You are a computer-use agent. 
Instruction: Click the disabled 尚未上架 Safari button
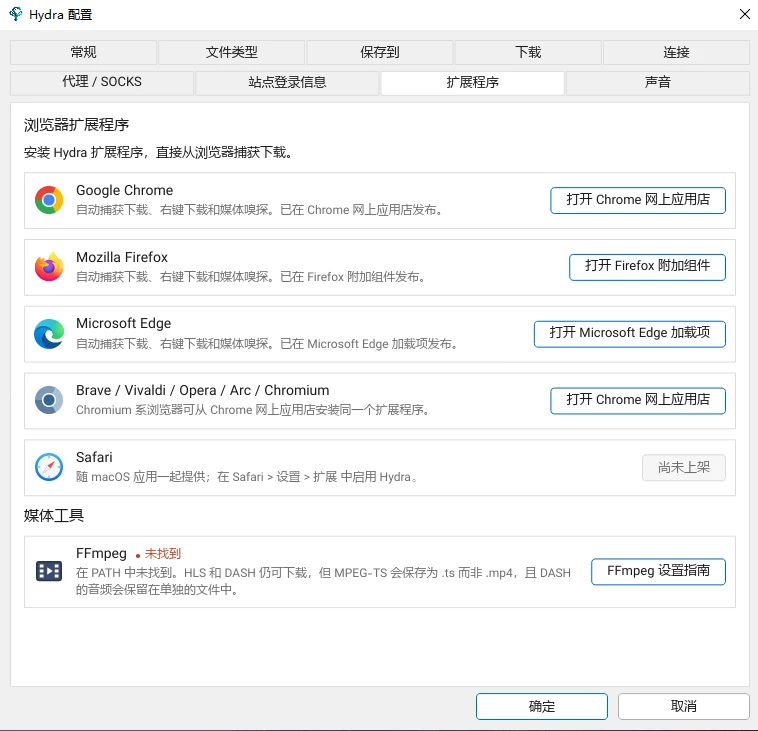coord(684,467)
